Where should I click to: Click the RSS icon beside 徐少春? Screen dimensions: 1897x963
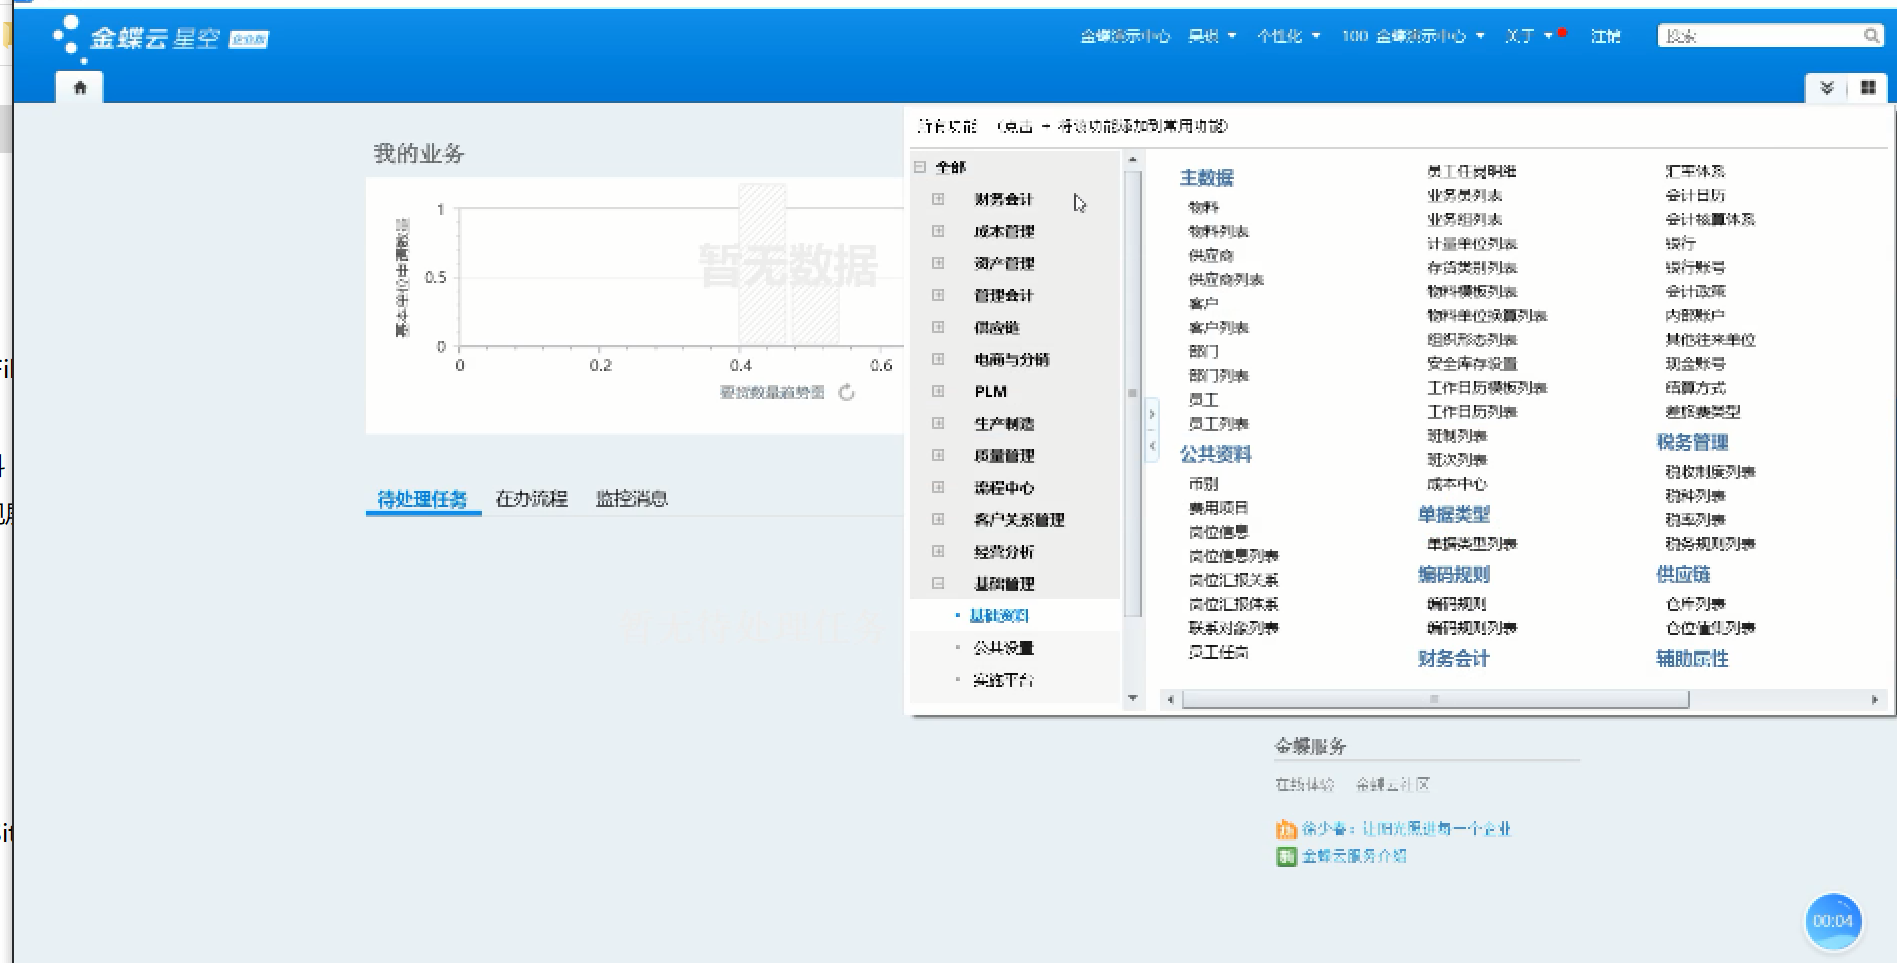coord(1285,829)
